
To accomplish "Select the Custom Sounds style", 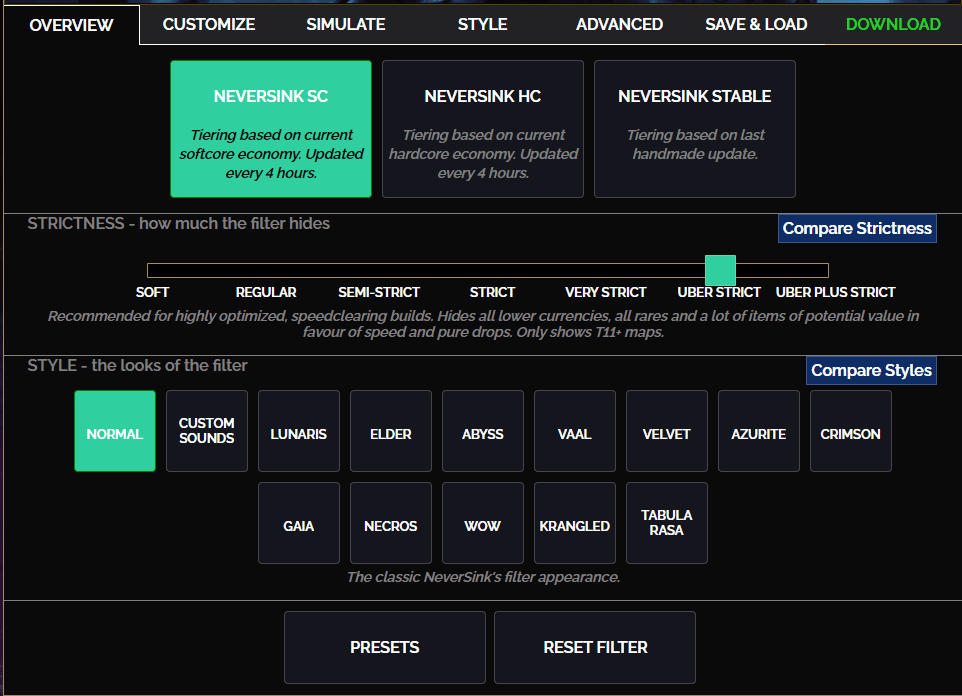I will (207, 431).
